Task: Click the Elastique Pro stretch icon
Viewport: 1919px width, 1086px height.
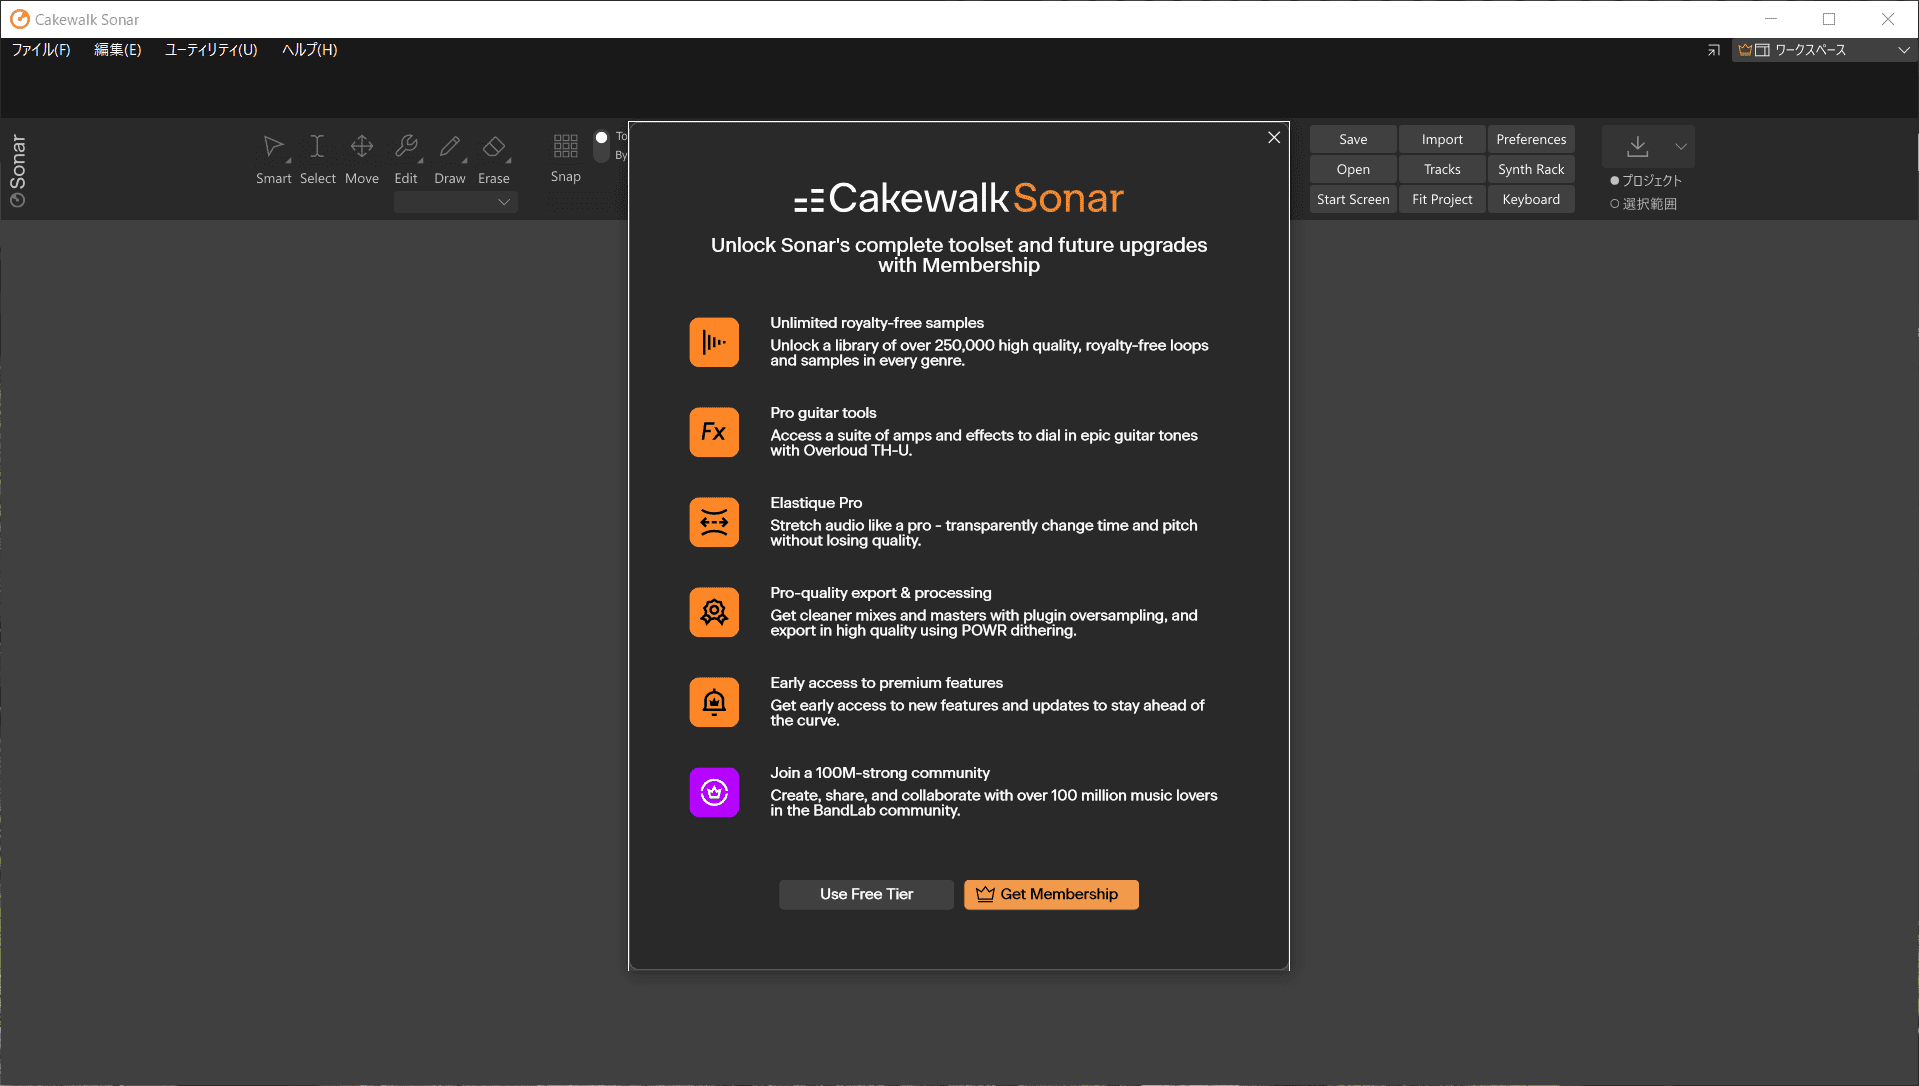Action: click(714, 522)
